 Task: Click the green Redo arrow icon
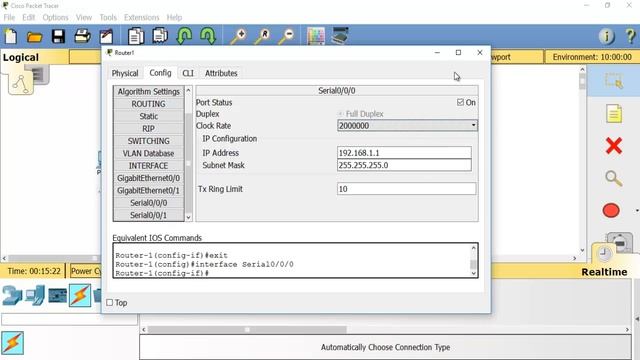208,36
